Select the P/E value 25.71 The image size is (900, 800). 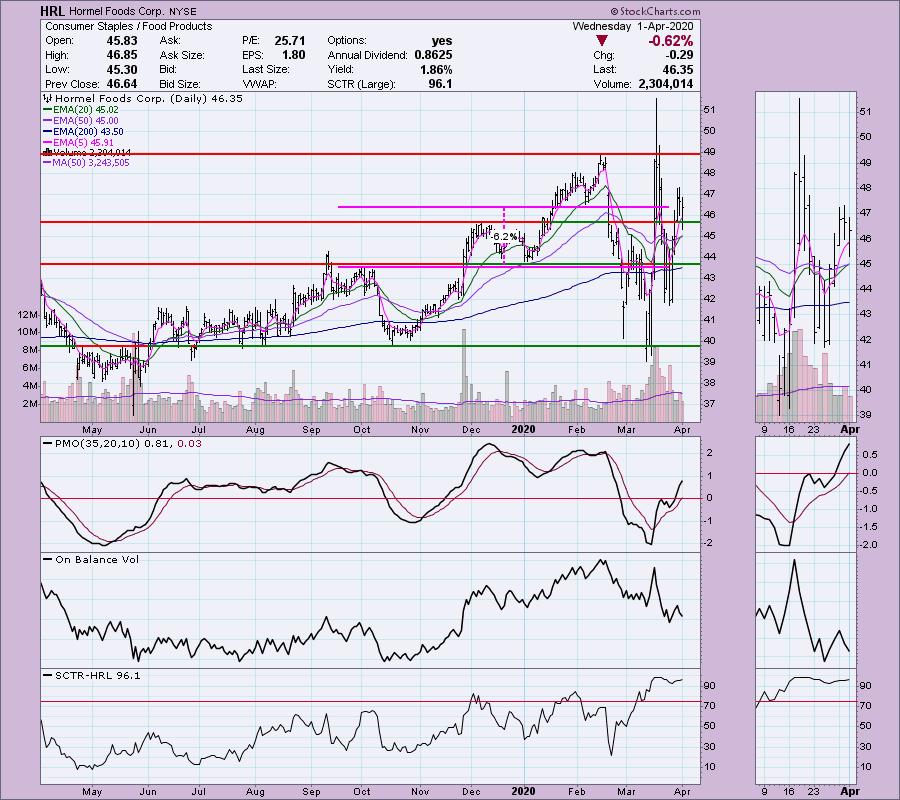(x=290, y=41)
